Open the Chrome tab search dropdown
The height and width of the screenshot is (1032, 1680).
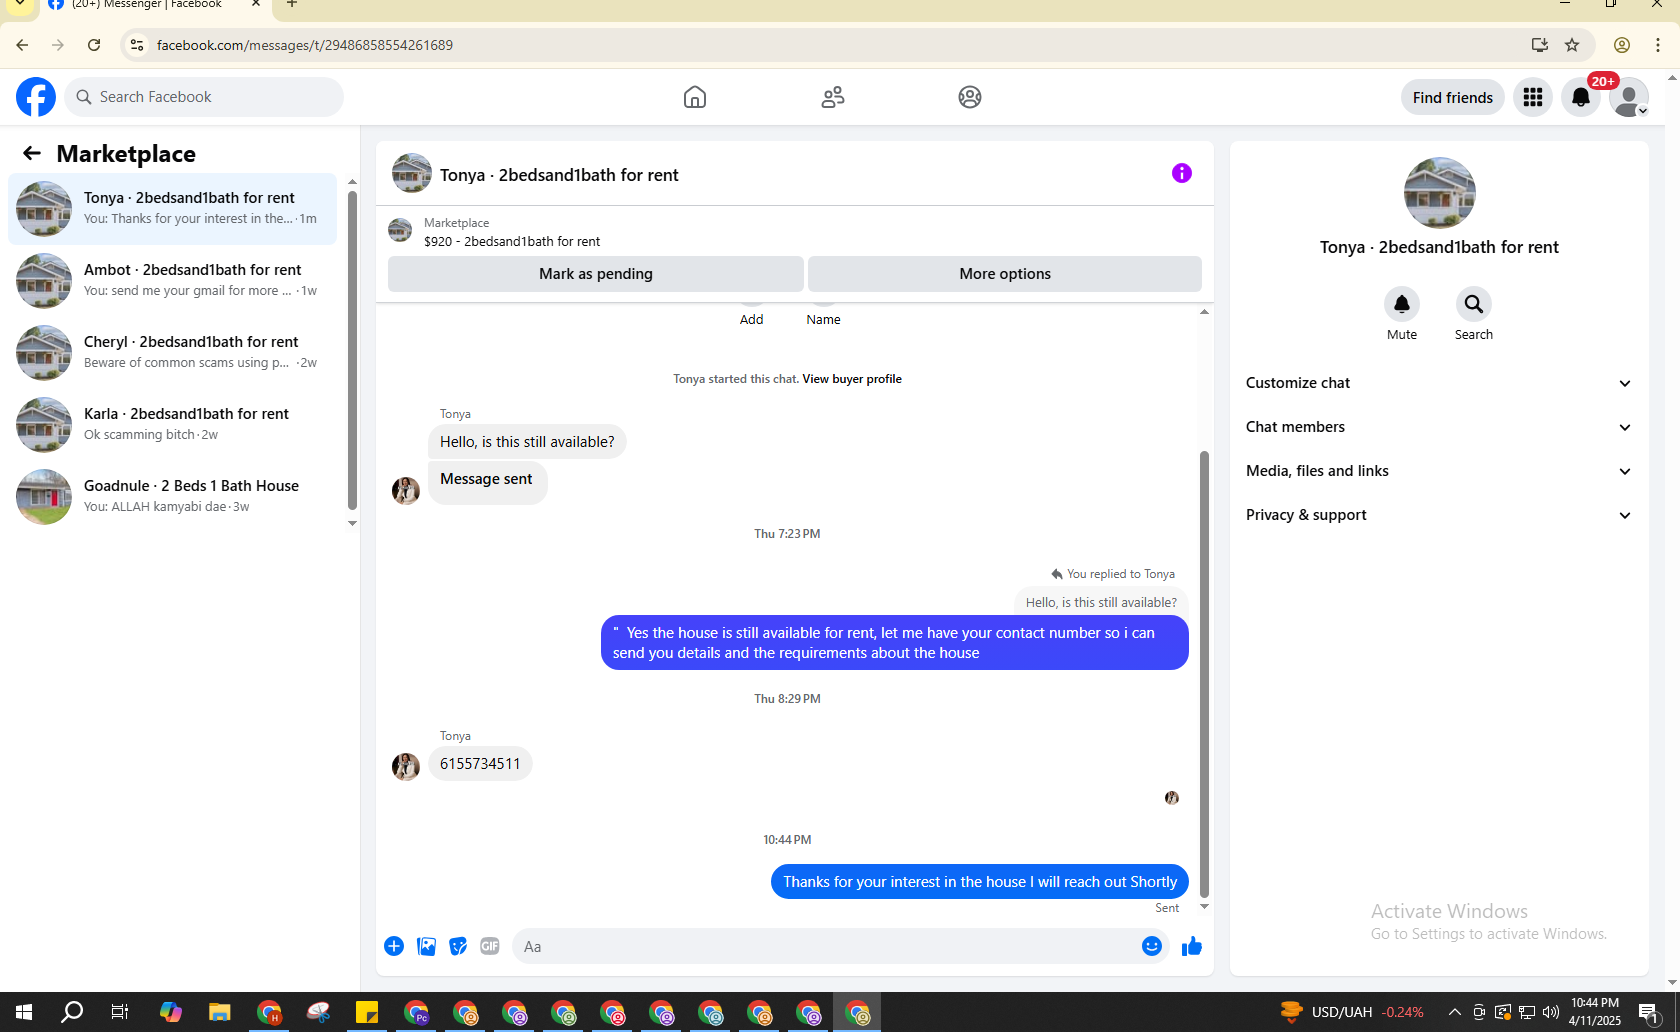[x=20, y=5]
